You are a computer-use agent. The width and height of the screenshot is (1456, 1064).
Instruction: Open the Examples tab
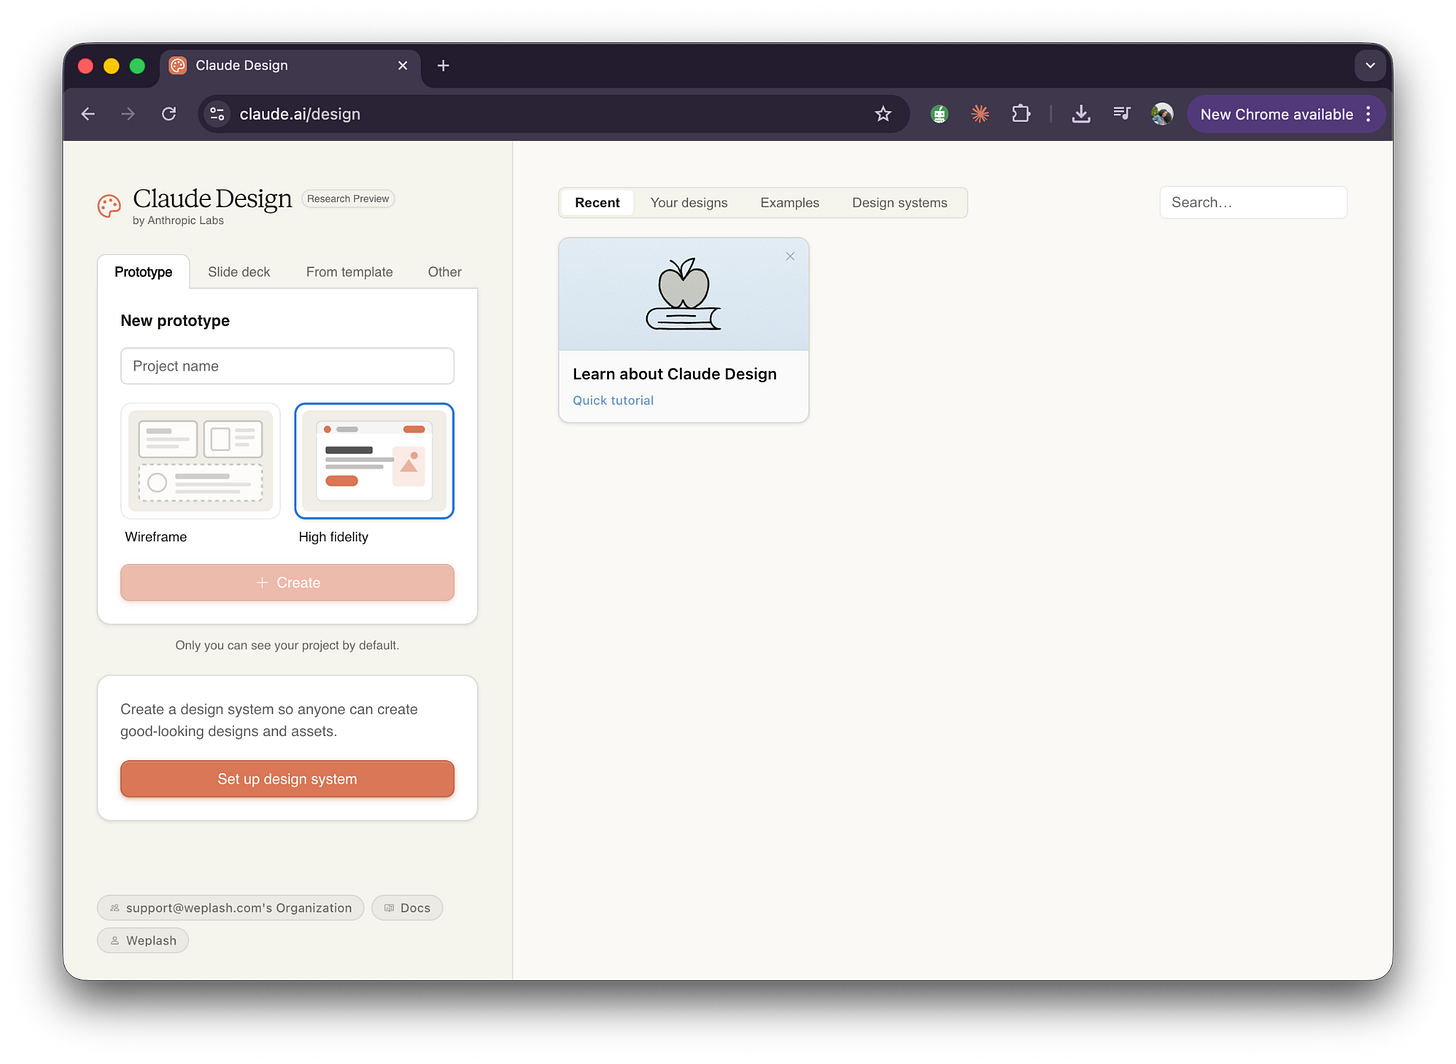[x=790, y=203]
